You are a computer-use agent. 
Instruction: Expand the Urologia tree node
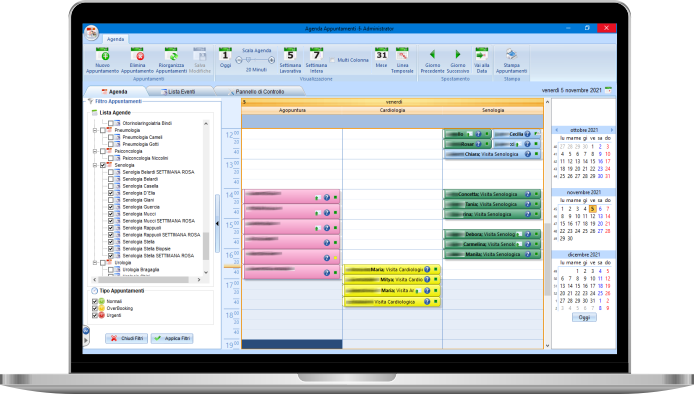95,263
